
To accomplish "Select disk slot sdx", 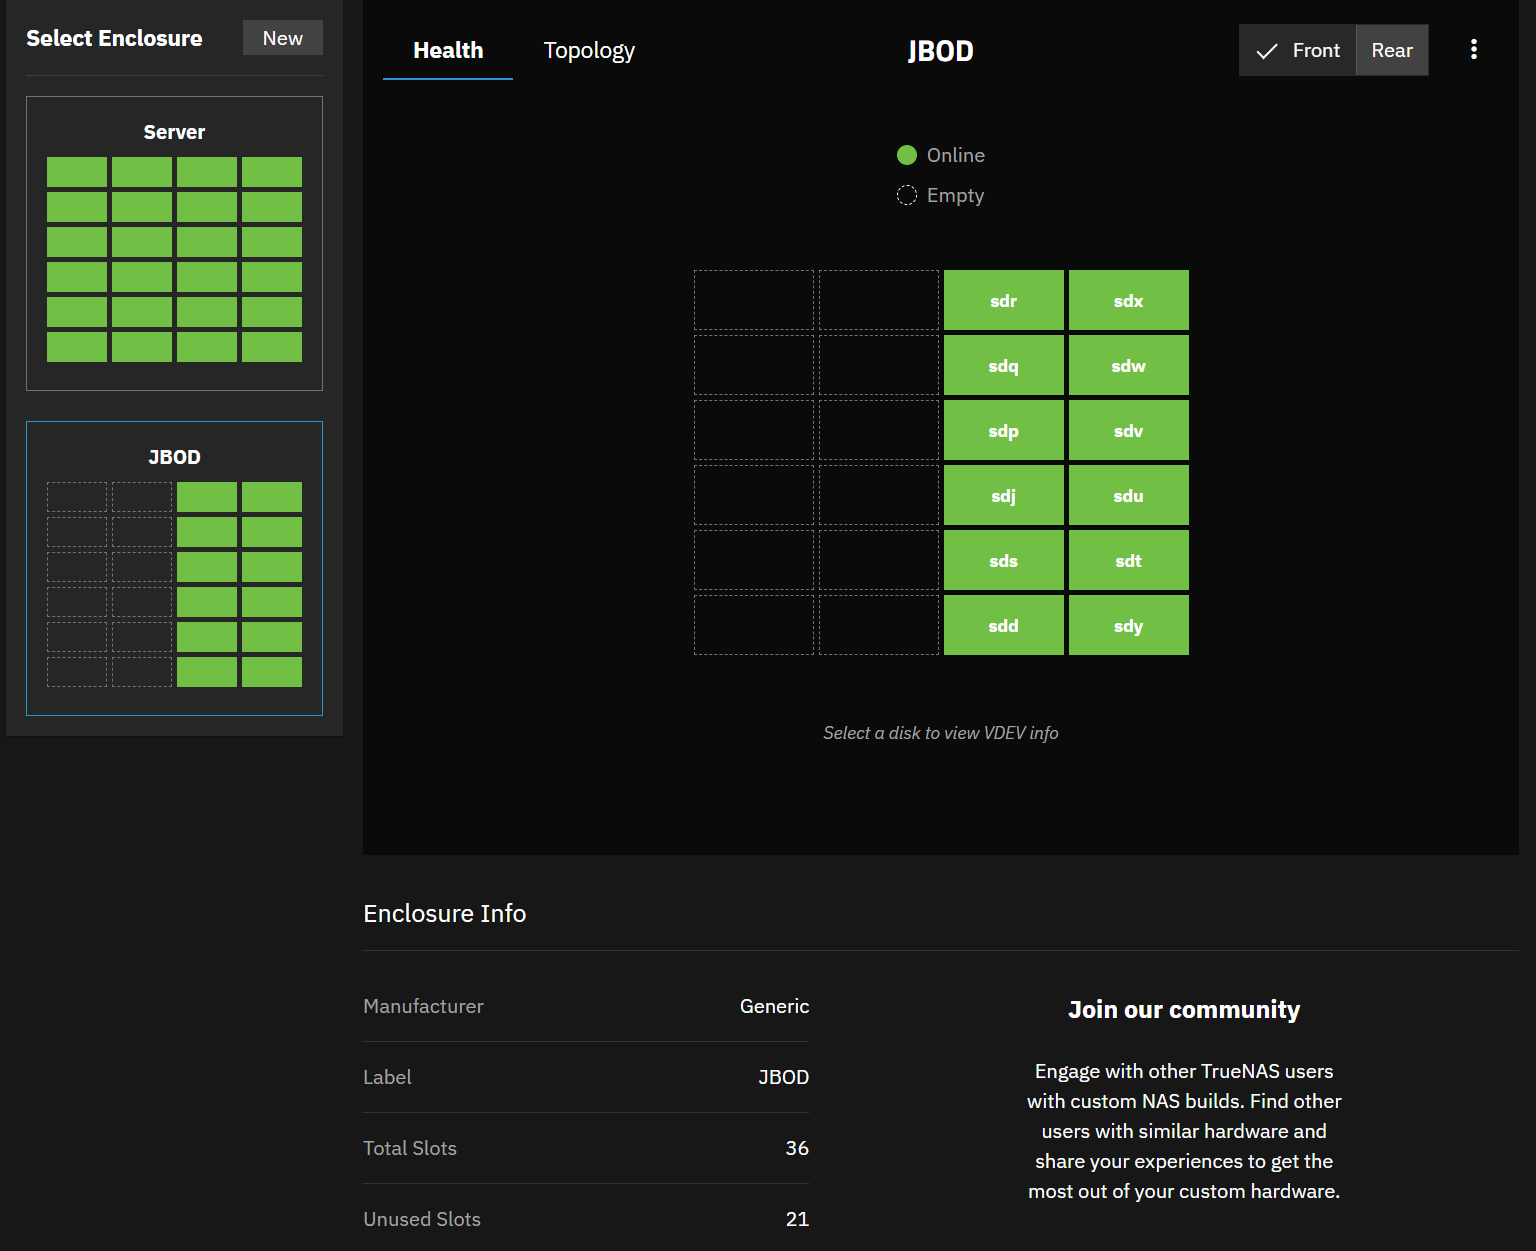I will pyautogui.click(x=1128, y=300).
